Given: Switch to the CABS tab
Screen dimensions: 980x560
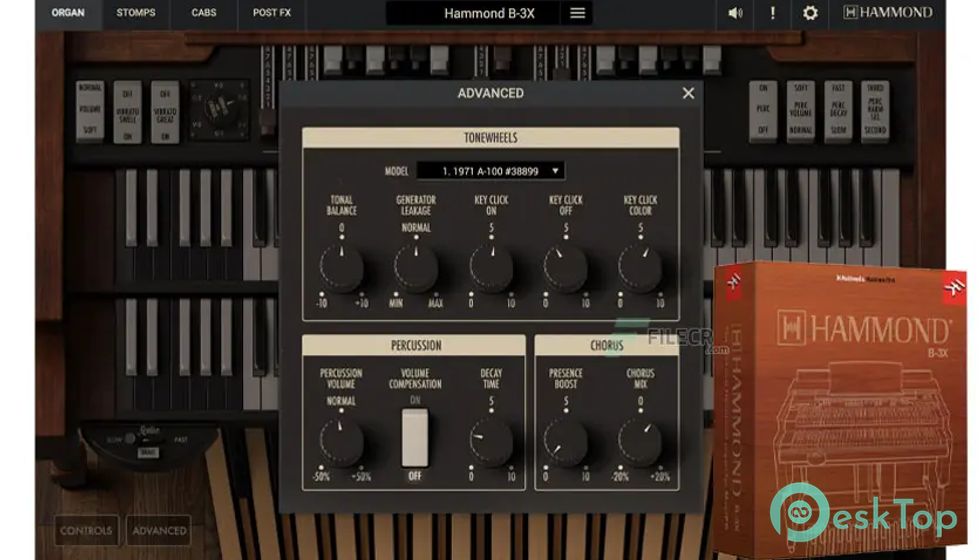Looking at the screenshot, I should coord(204,12).
